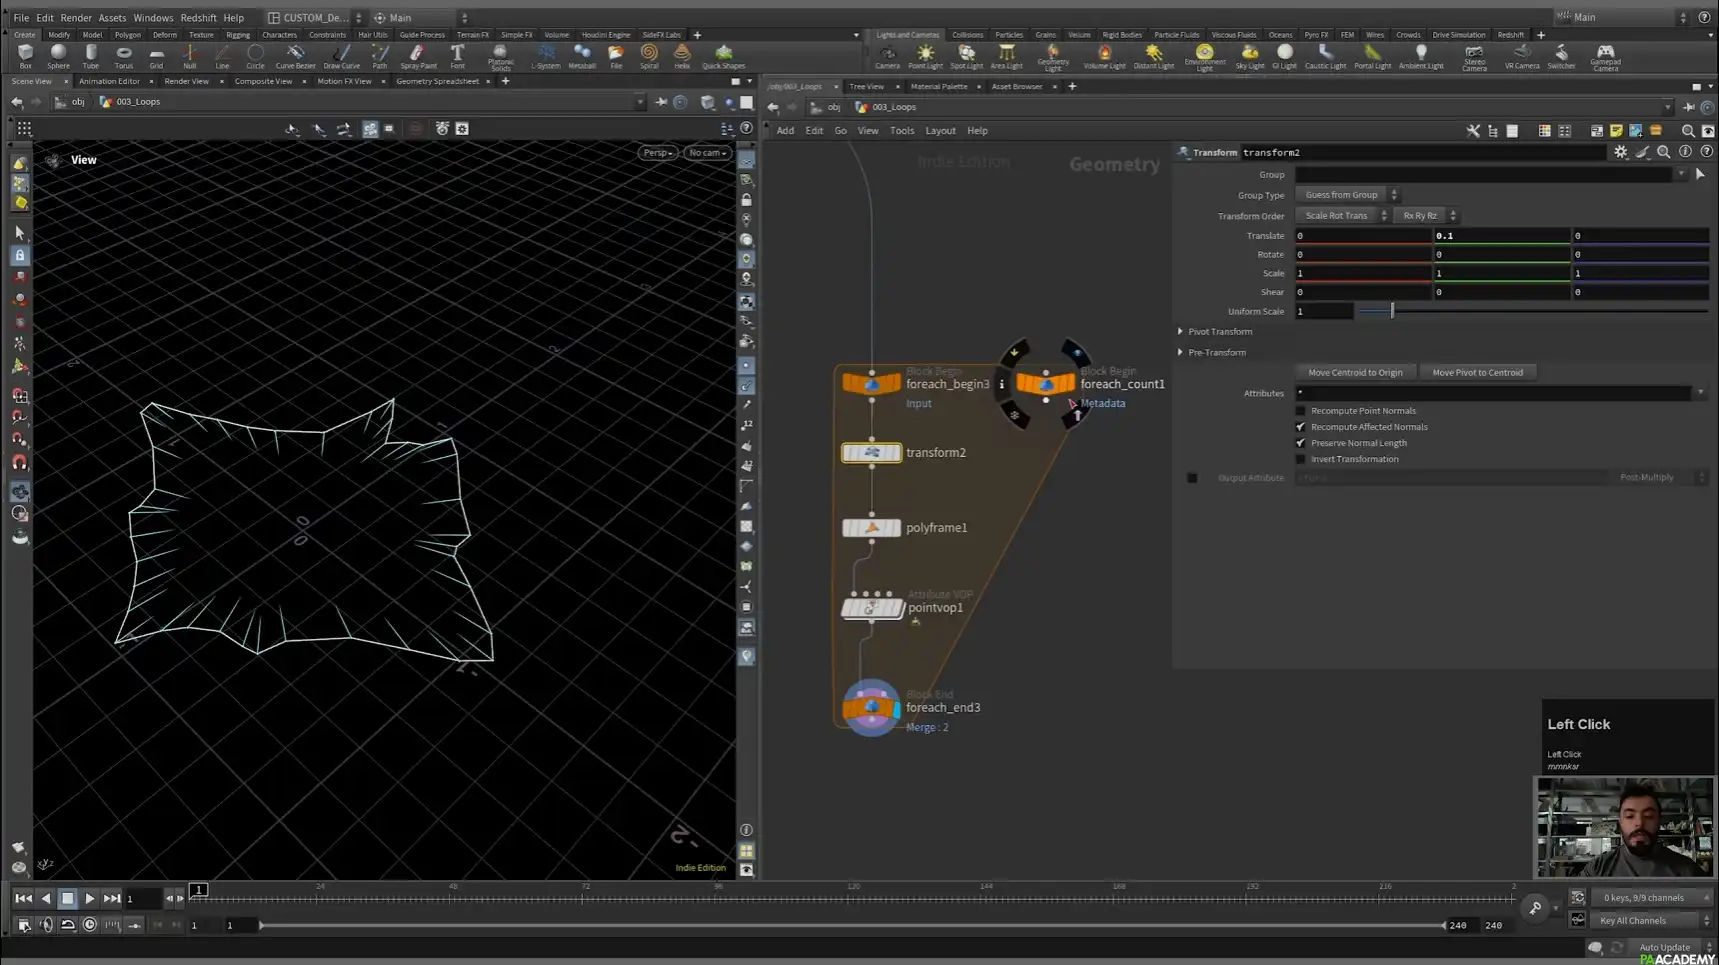Viewport: 1719px width, 965px height.
Task: Enable the Invert Transformation checkbox
Action: (1301, 458)
